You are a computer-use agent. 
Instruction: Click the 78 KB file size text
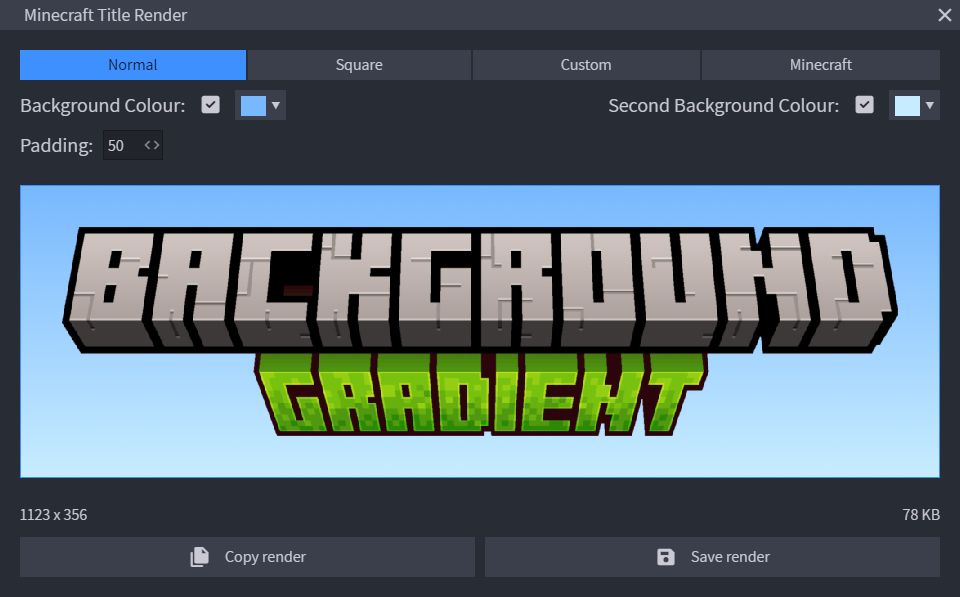[921, 514]
